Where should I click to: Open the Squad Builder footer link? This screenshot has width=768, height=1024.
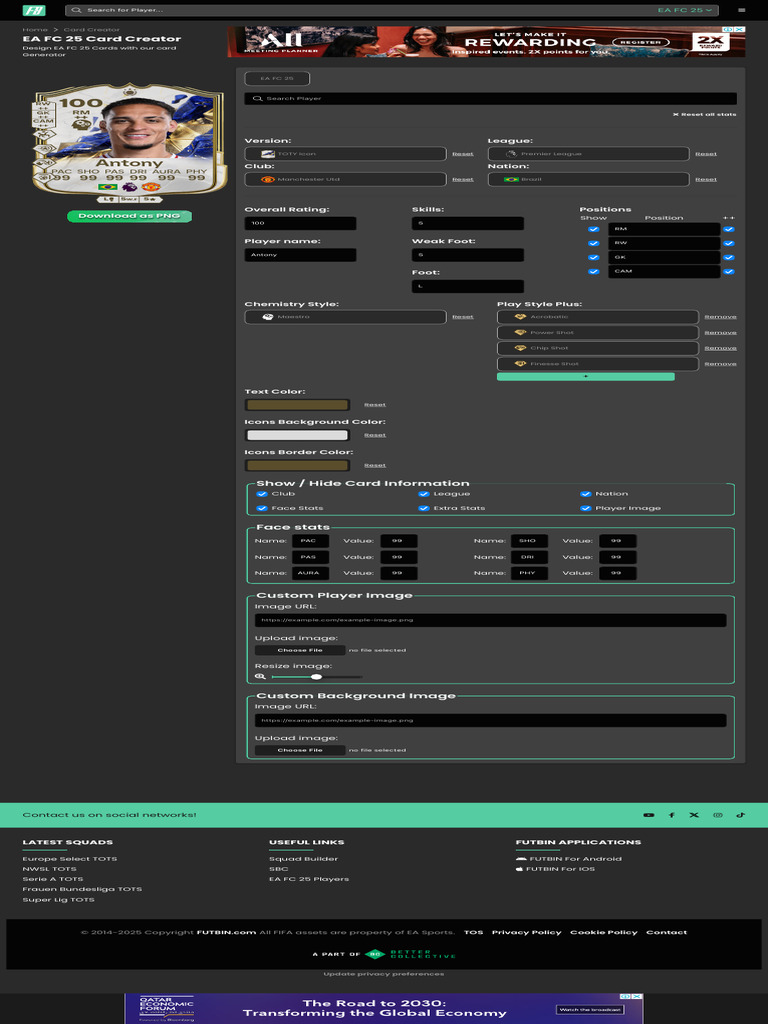304,859
